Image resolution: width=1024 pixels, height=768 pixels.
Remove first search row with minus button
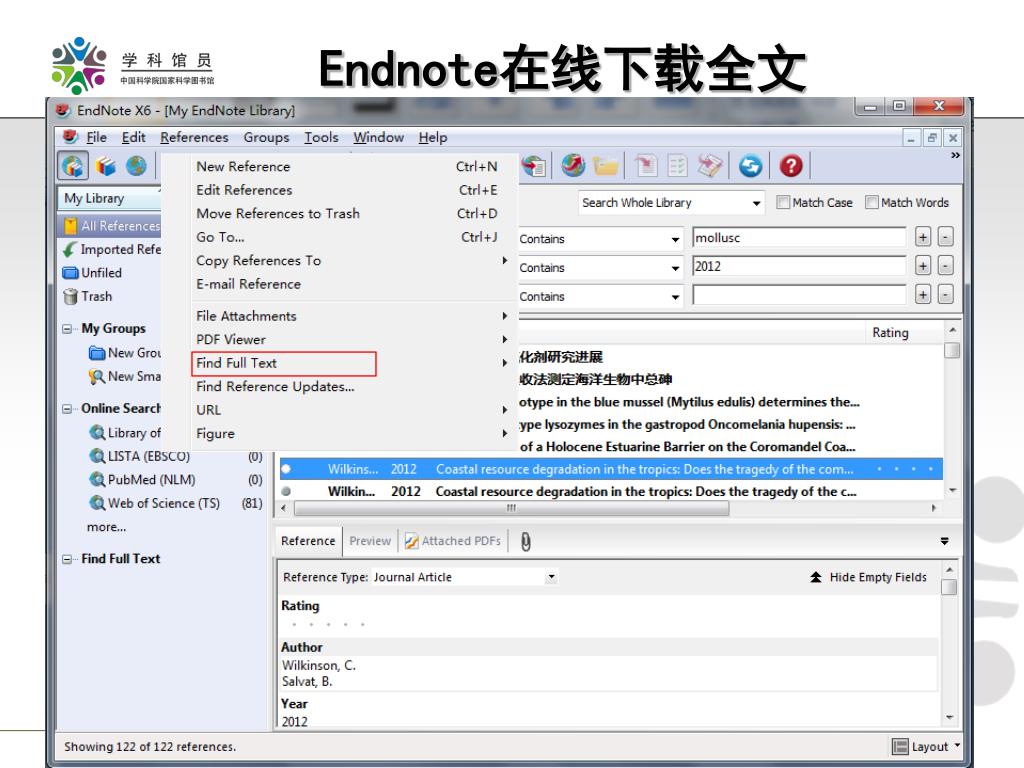[x=945, y=237]
